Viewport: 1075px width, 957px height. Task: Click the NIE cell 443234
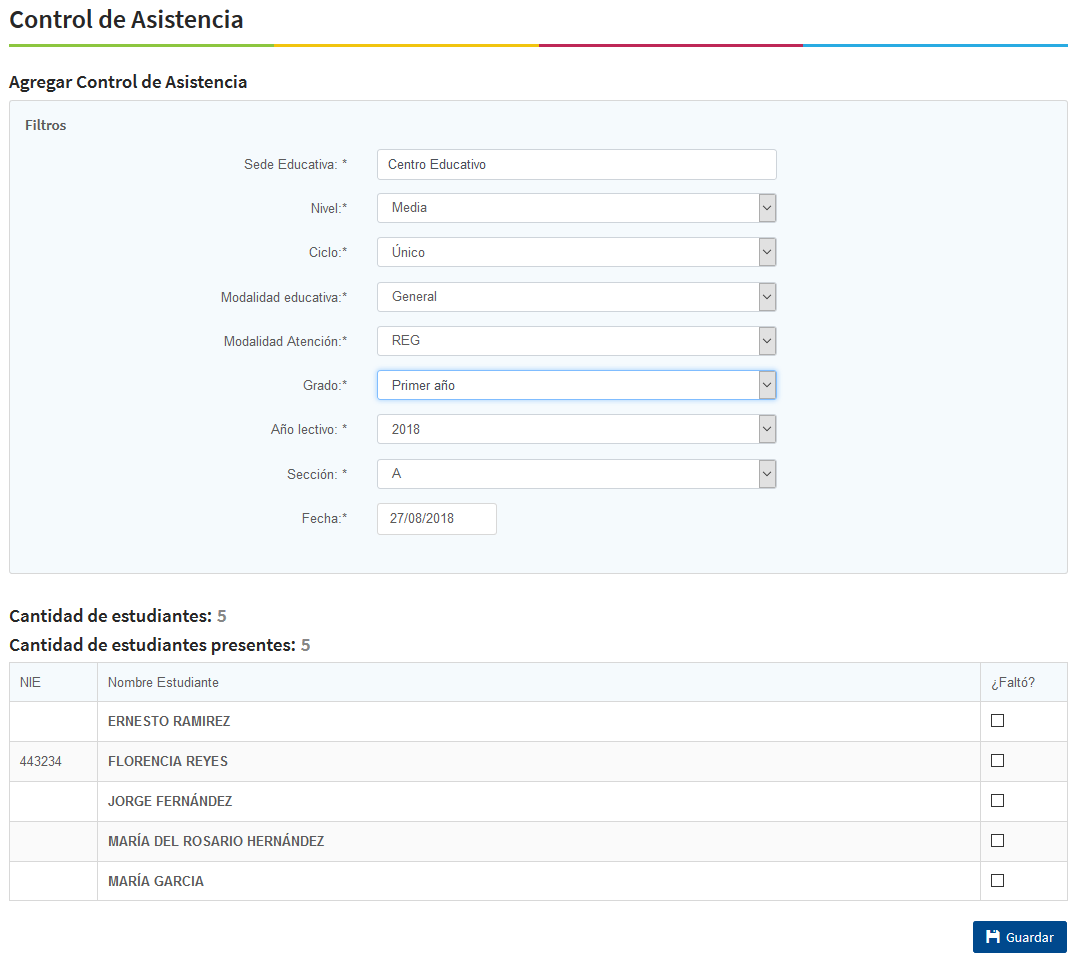click(41, 761)
